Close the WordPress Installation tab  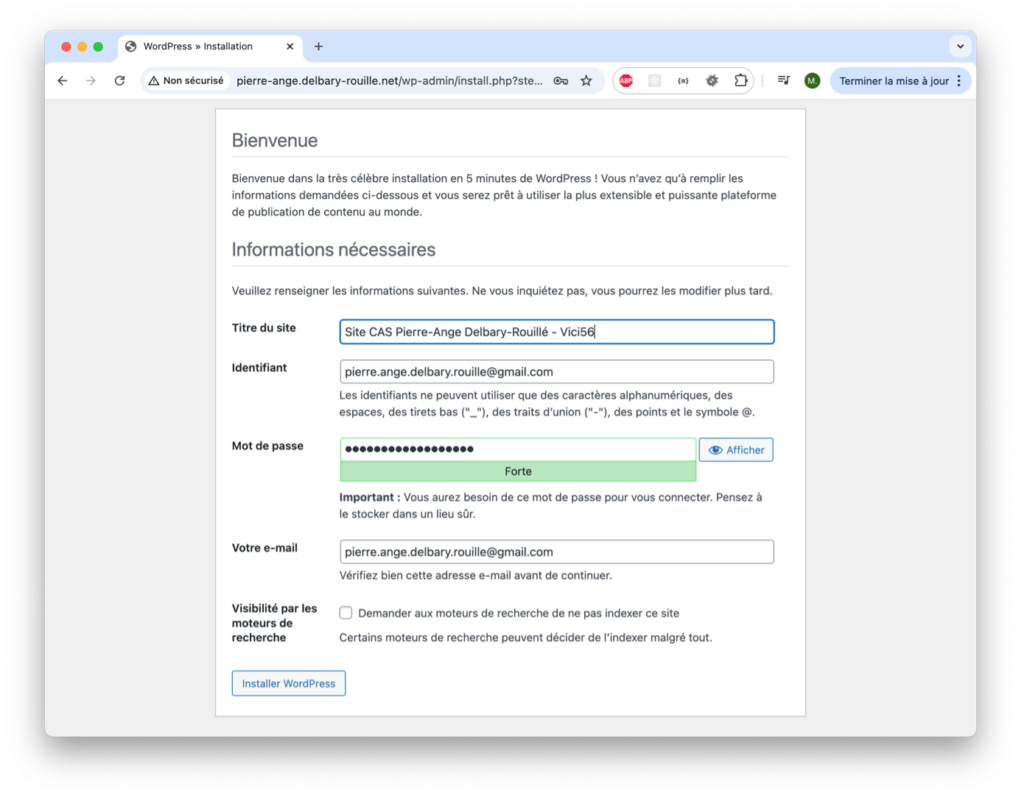pyautogui.click(x=290, y=46)
